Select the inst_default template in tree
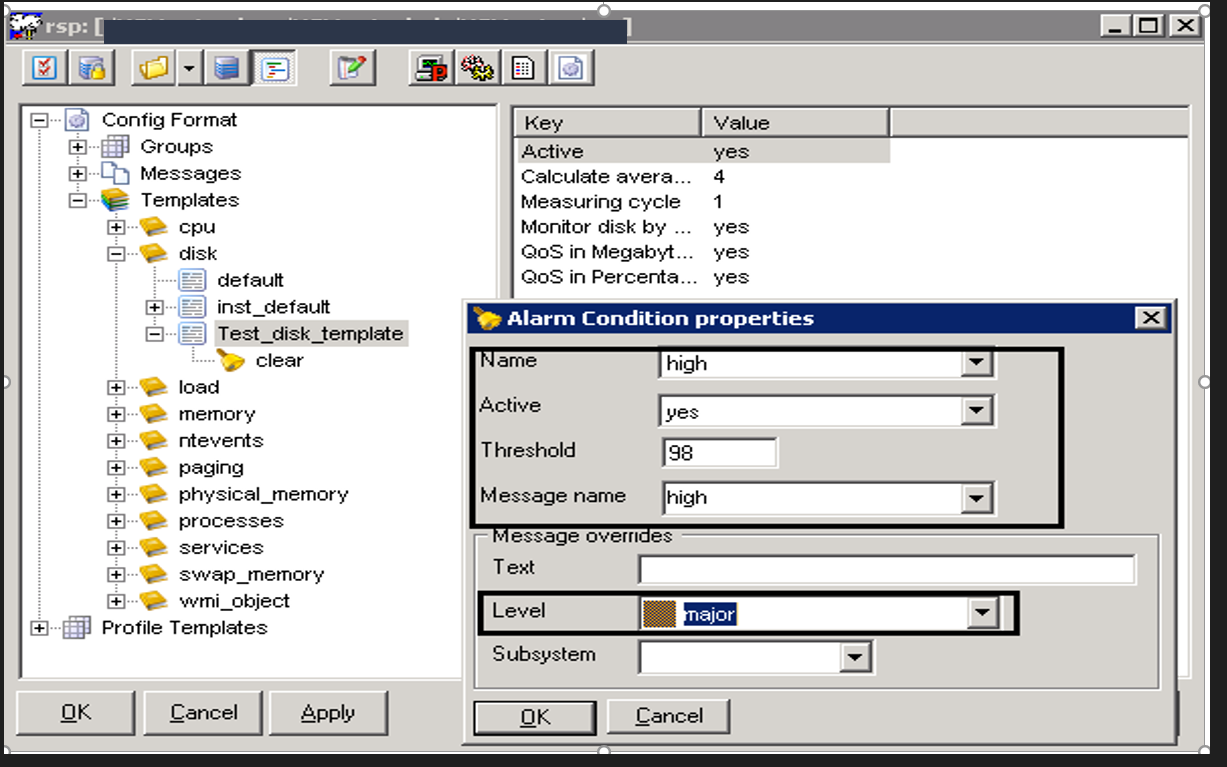This screenshot has height=767, width=1227. (273, 307)
